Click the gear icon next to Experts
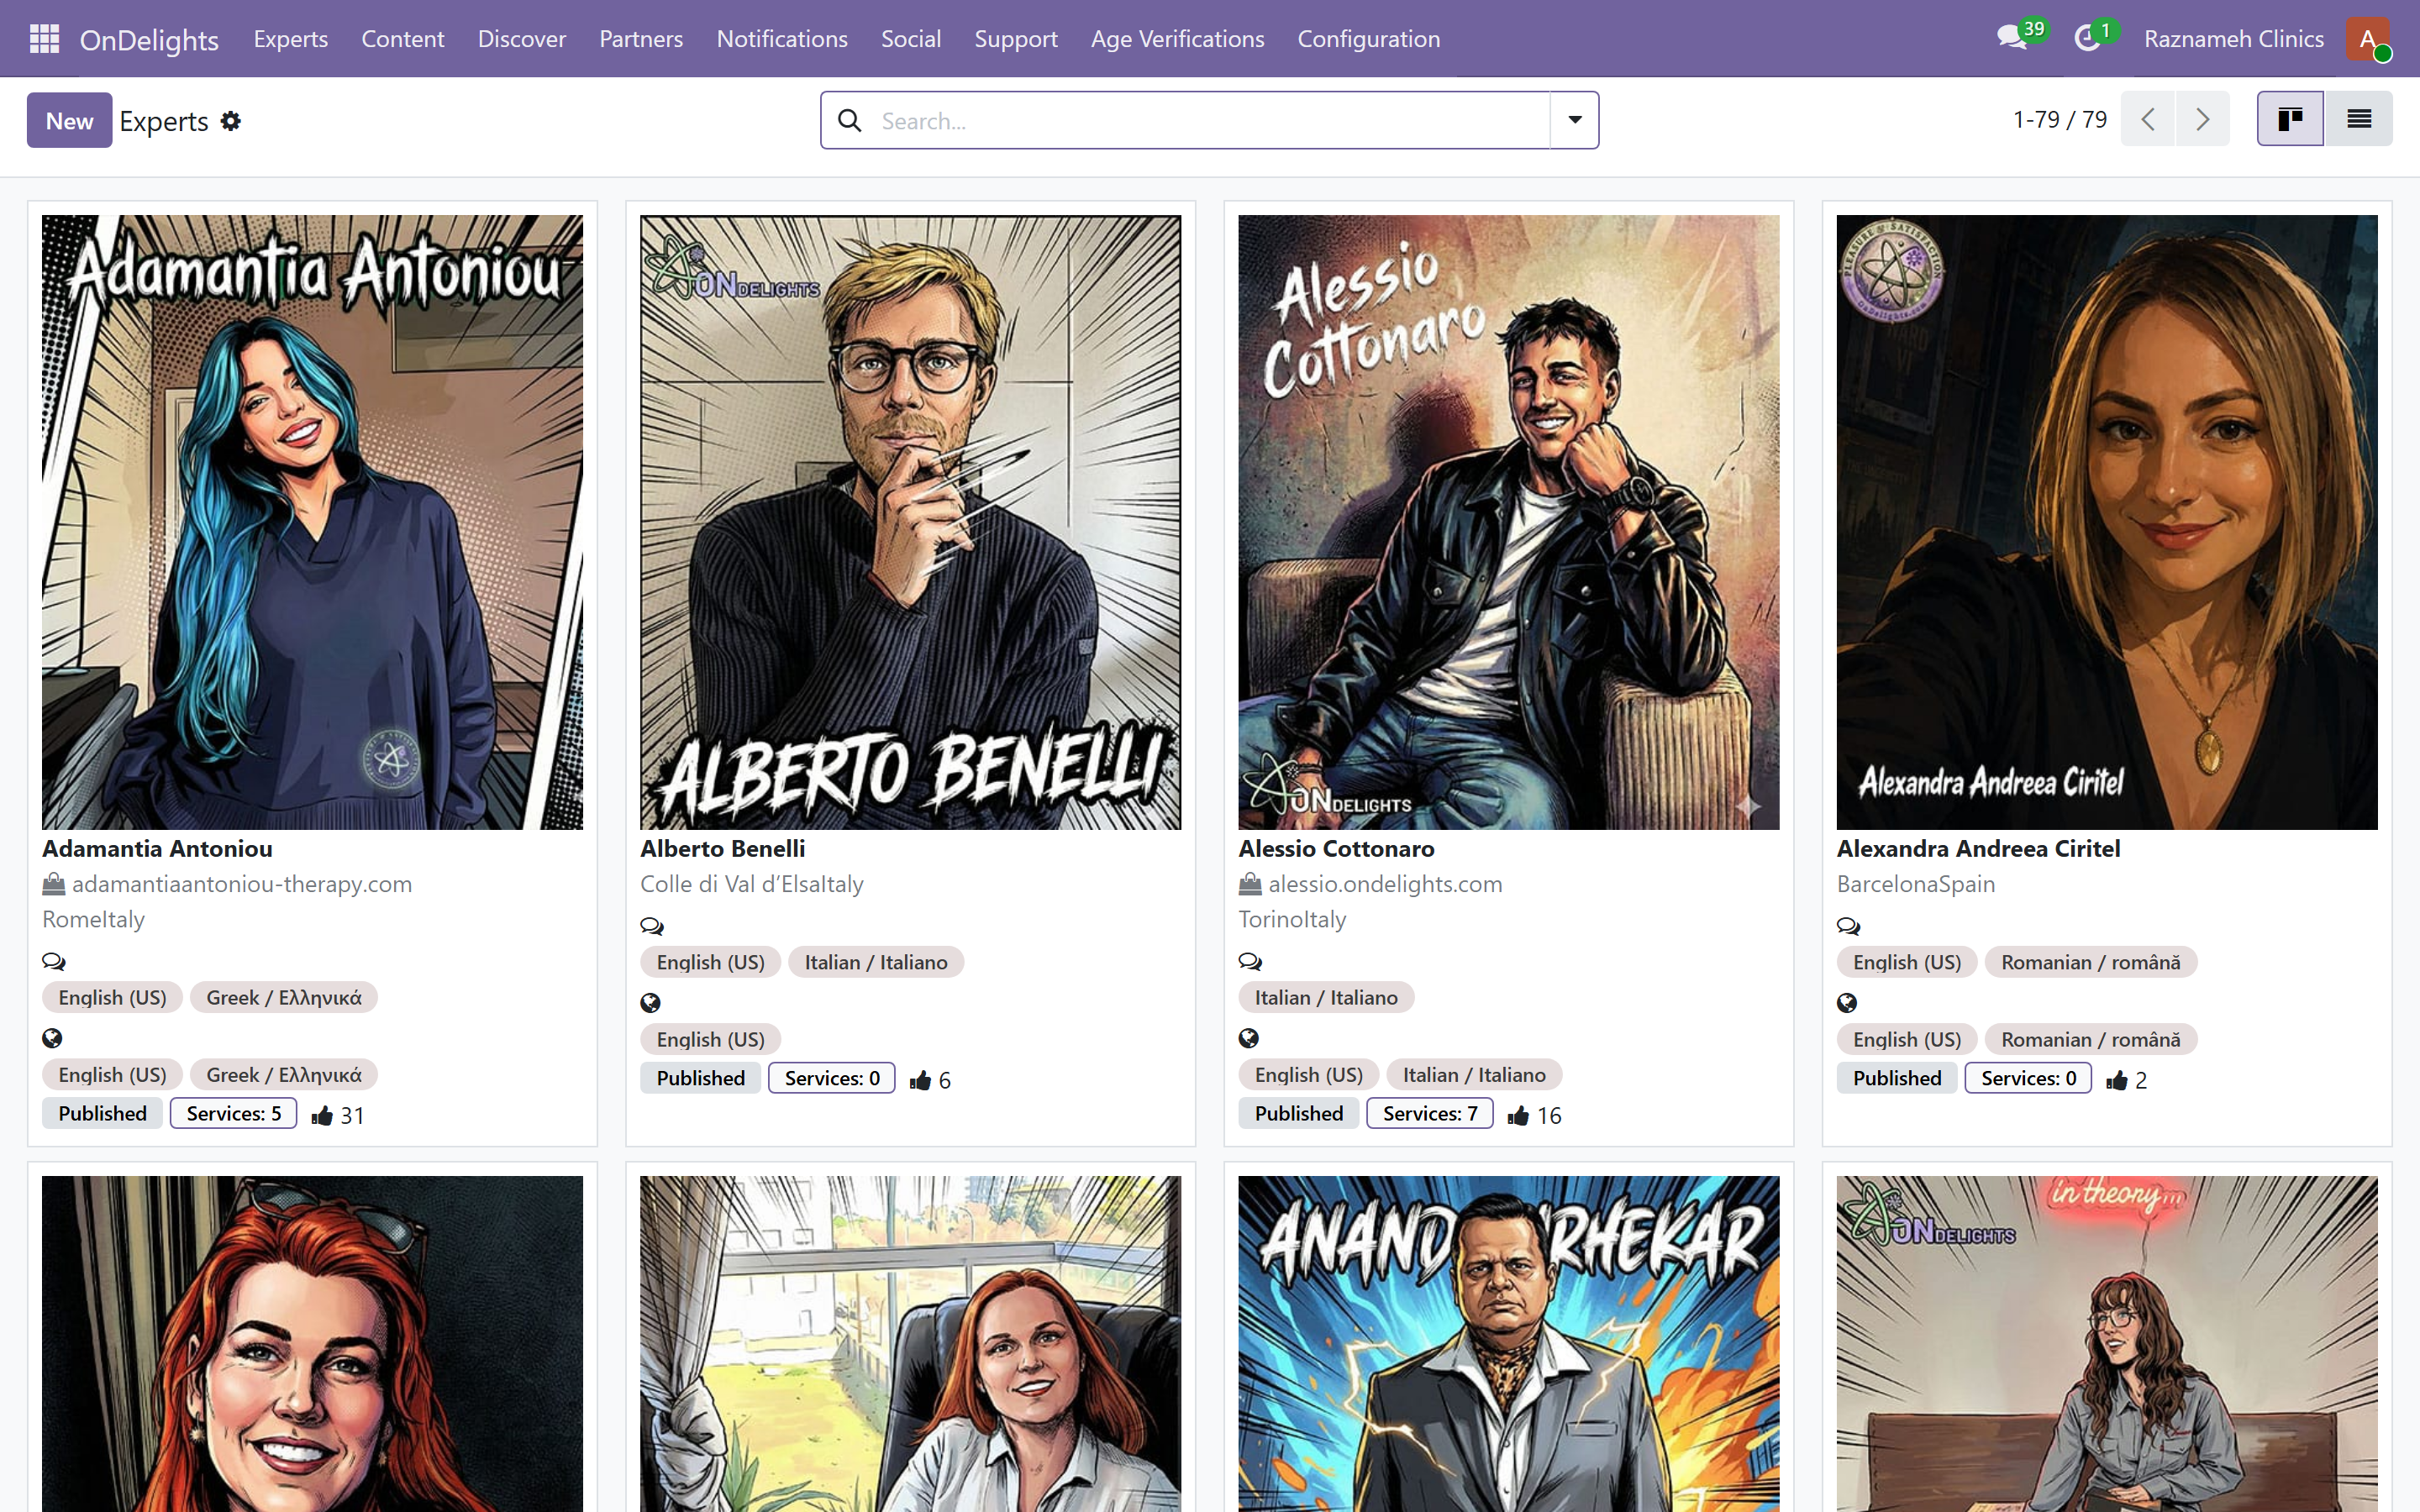The height and width of the screenshot is (1512, 2420). tap(231, 121)
